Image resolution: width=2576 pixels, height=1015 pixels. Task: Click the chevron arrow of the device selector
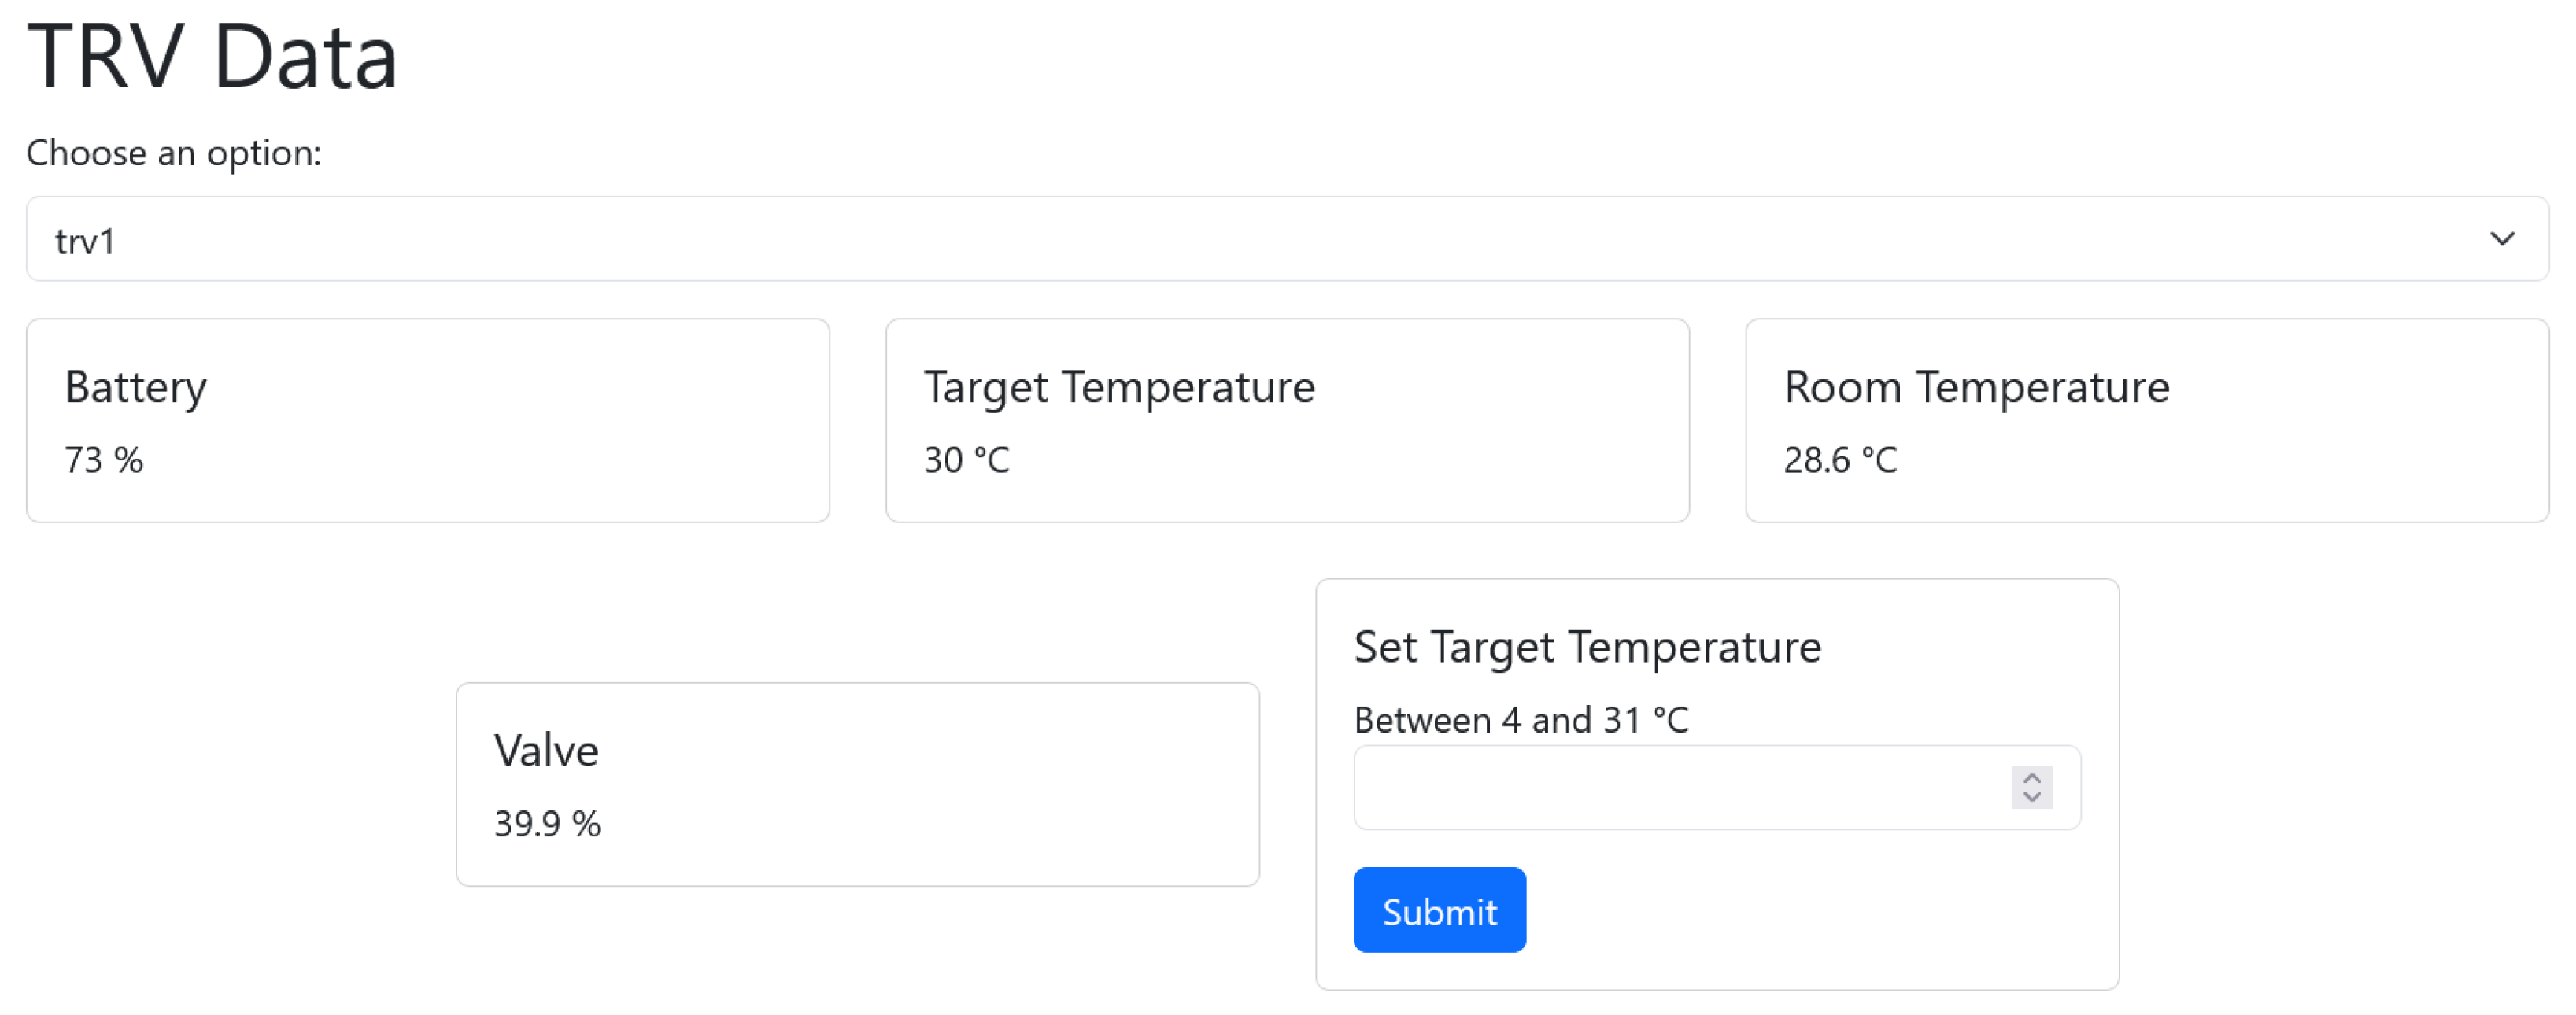tap(2502, 239)
